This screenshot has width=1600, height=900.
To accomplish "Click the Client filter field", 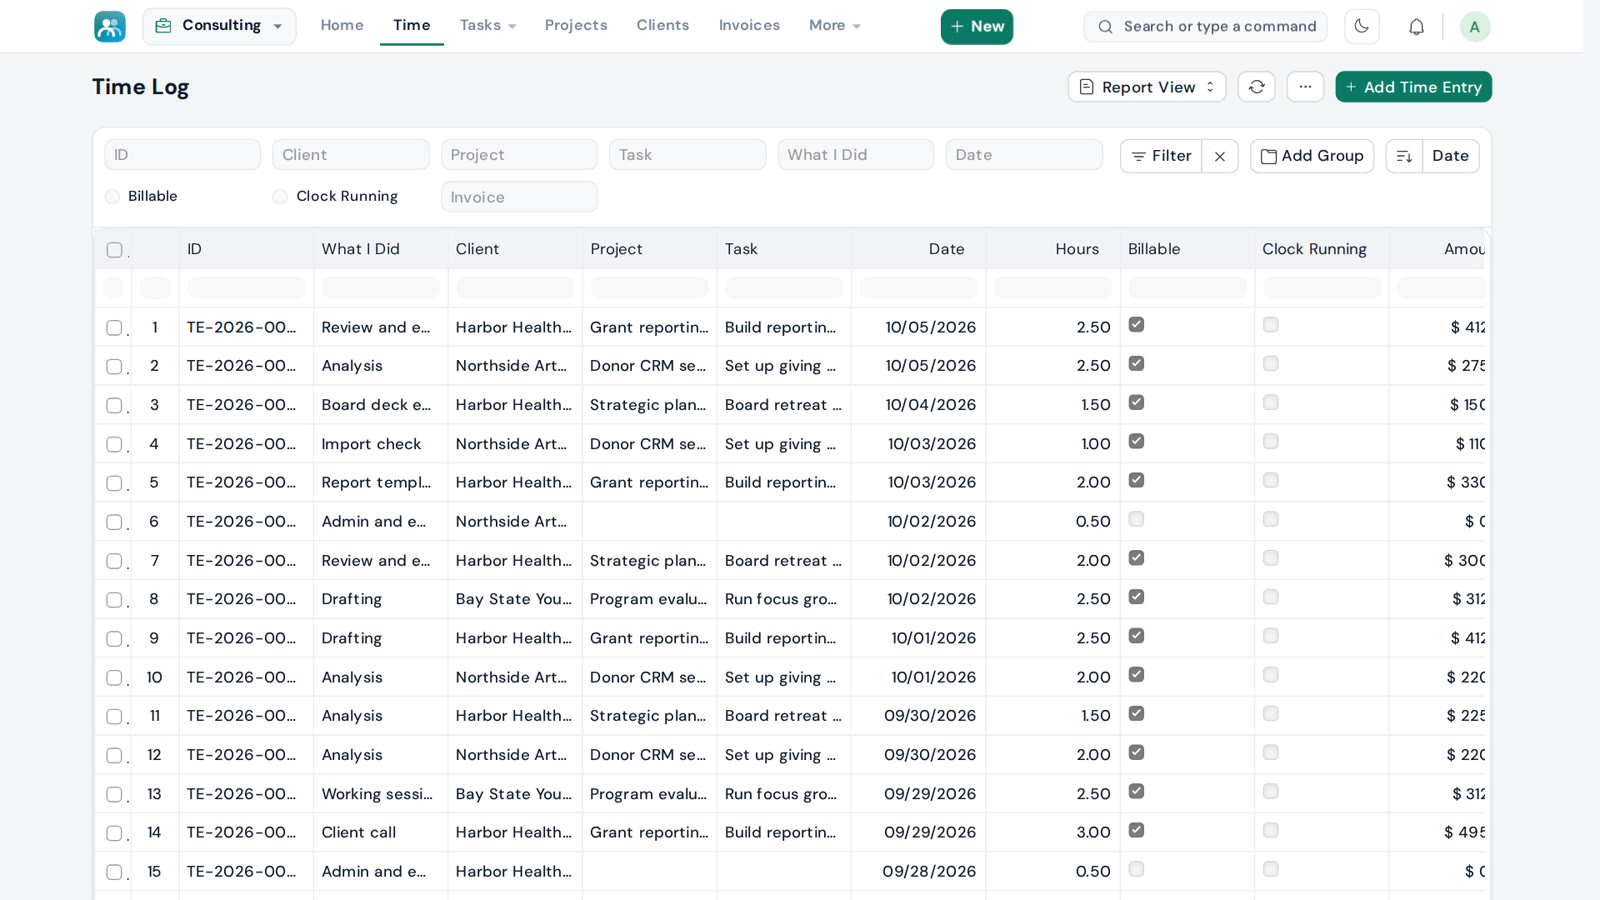I will [x=350, y=155].
